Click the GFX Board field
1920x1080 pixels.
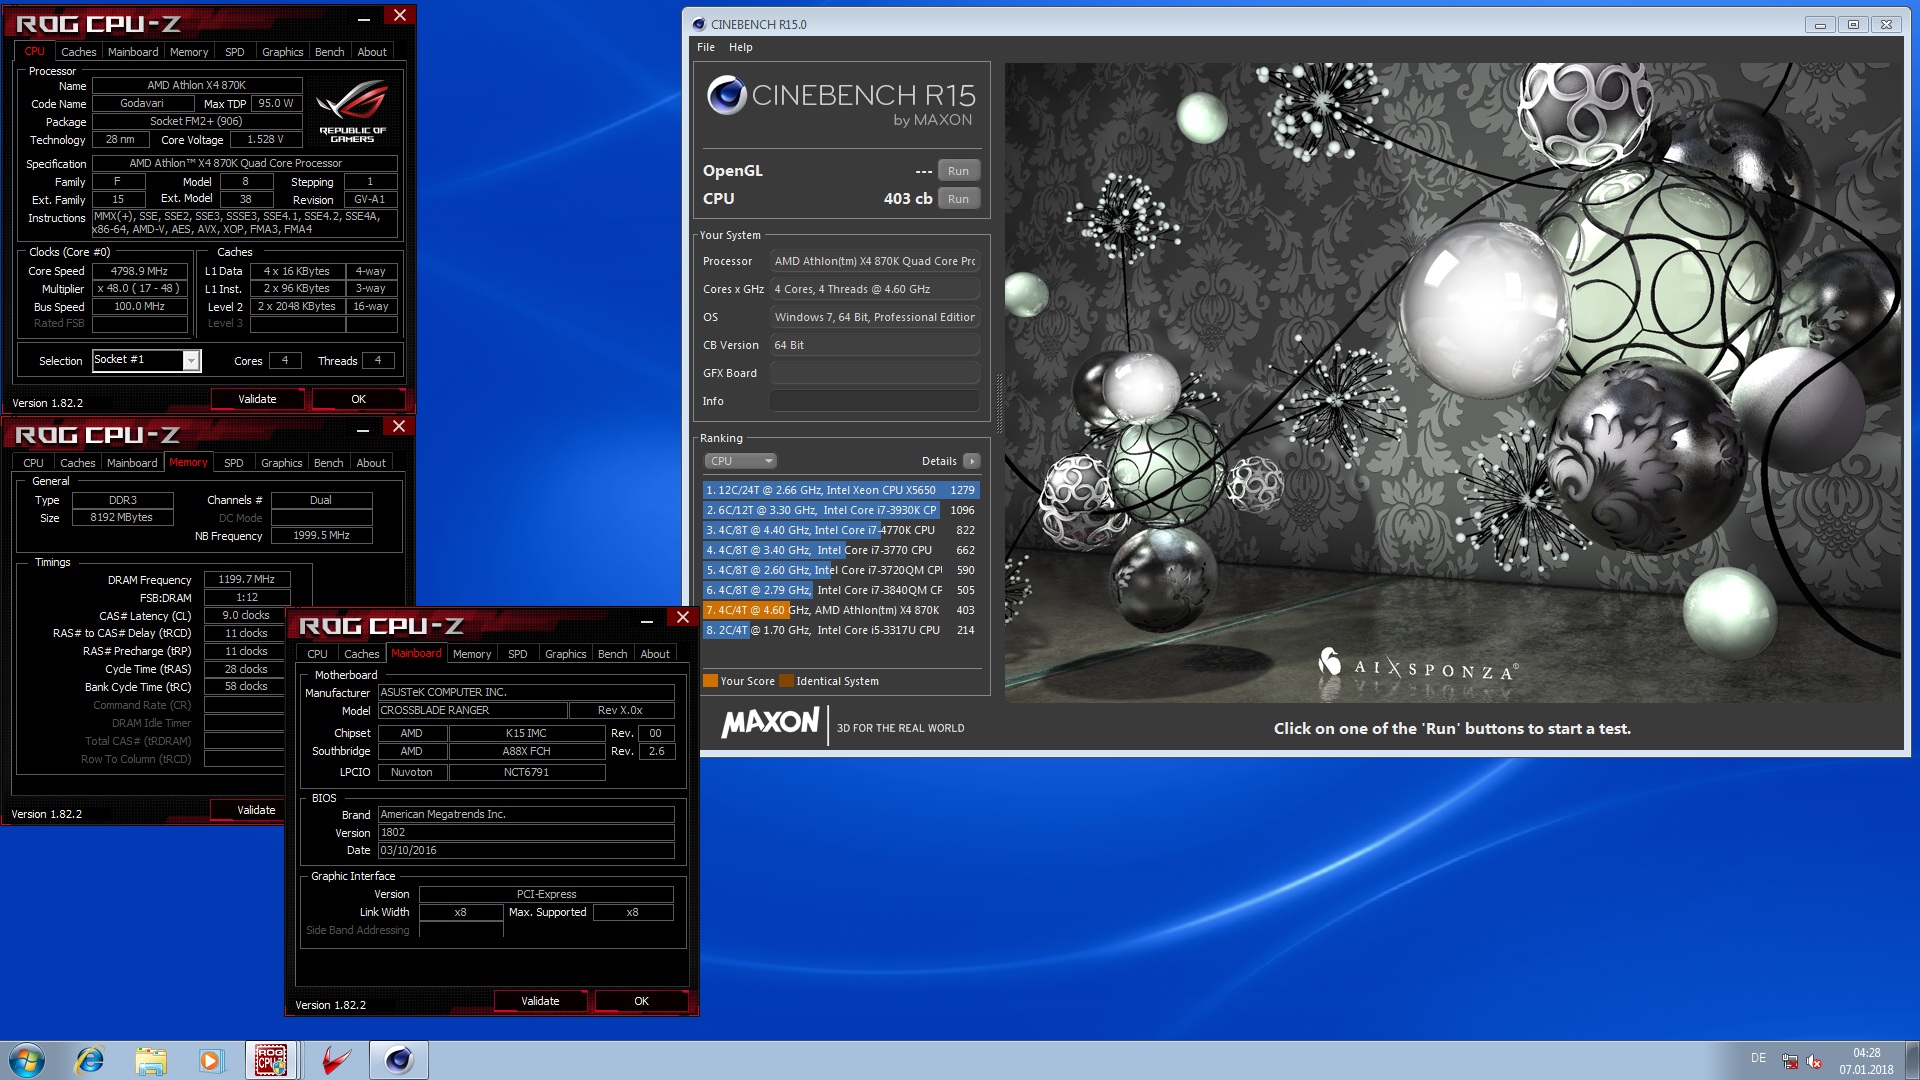click(874, 373)
